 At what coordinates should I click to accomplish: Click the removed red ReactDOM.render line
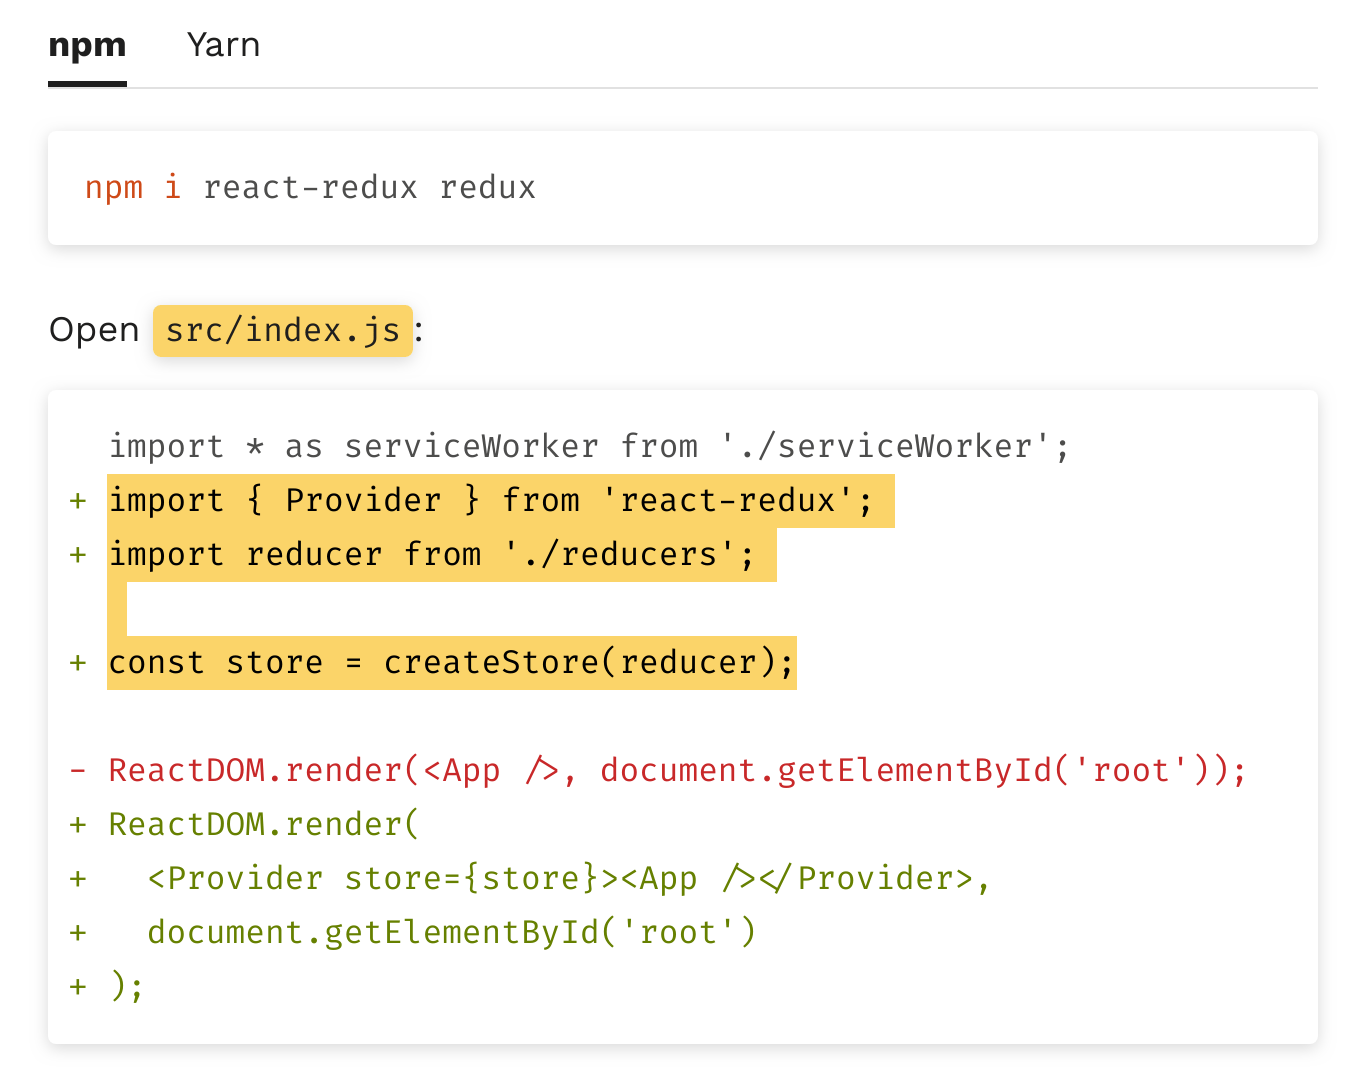(x=677, y=771)
